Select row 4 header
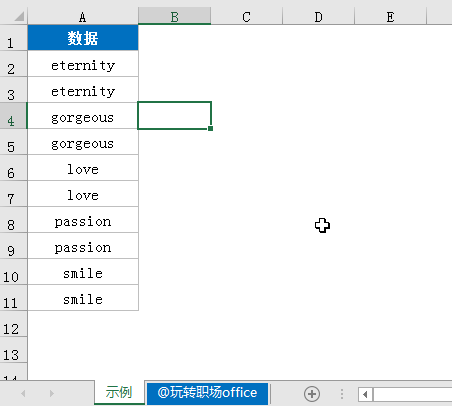The width and height of the screenshot is (452, 406). coord(13,116)
